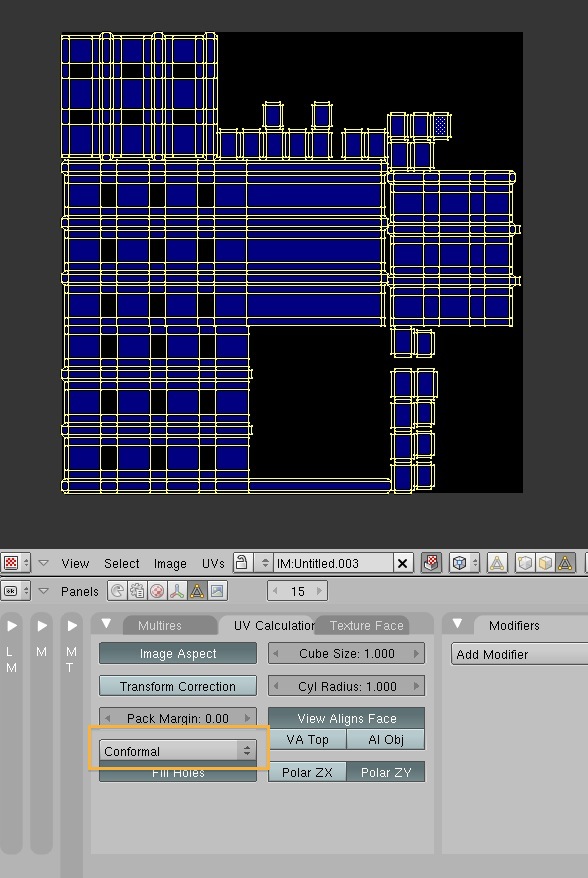Decrease Cube Size with left arrow
Viewport: 588px width, 878px height.
(276, 653)
